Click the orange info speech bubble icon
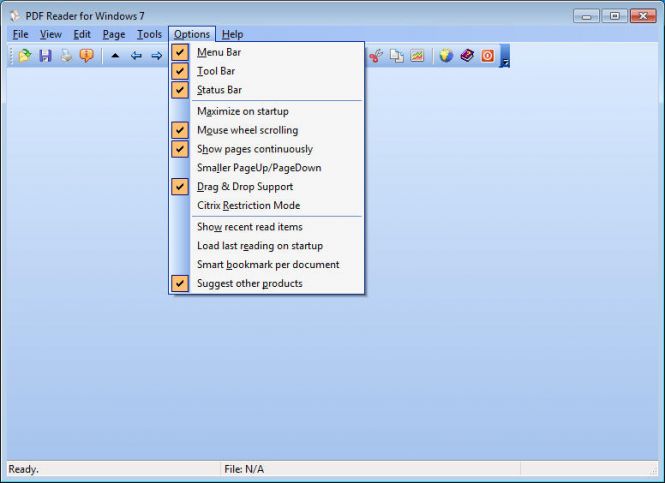The width and height of the screenshot is (665, 483). pos(87,56)
